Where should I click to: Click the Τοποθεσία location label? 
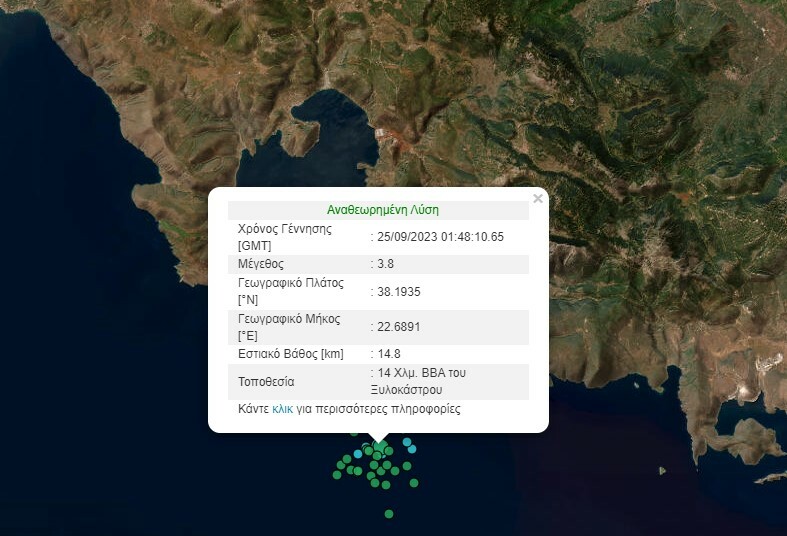click(x=266, y=382)
